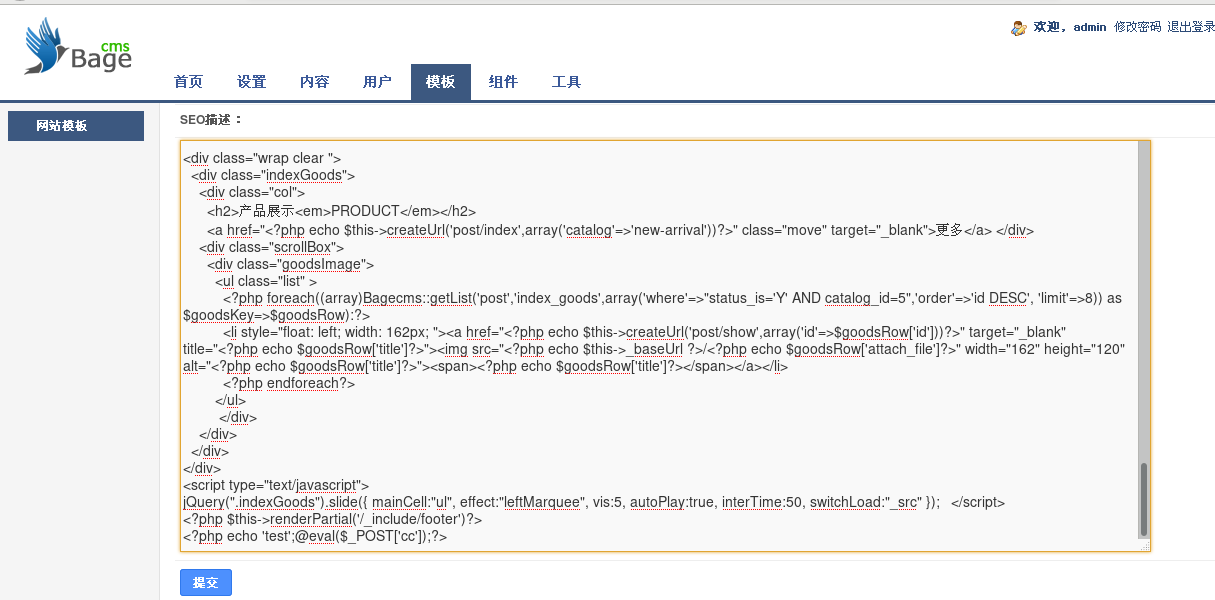Select 网站模板 in the sidebar
The height and width of the screenshot is (600, 1215).
tap(76, 126)
